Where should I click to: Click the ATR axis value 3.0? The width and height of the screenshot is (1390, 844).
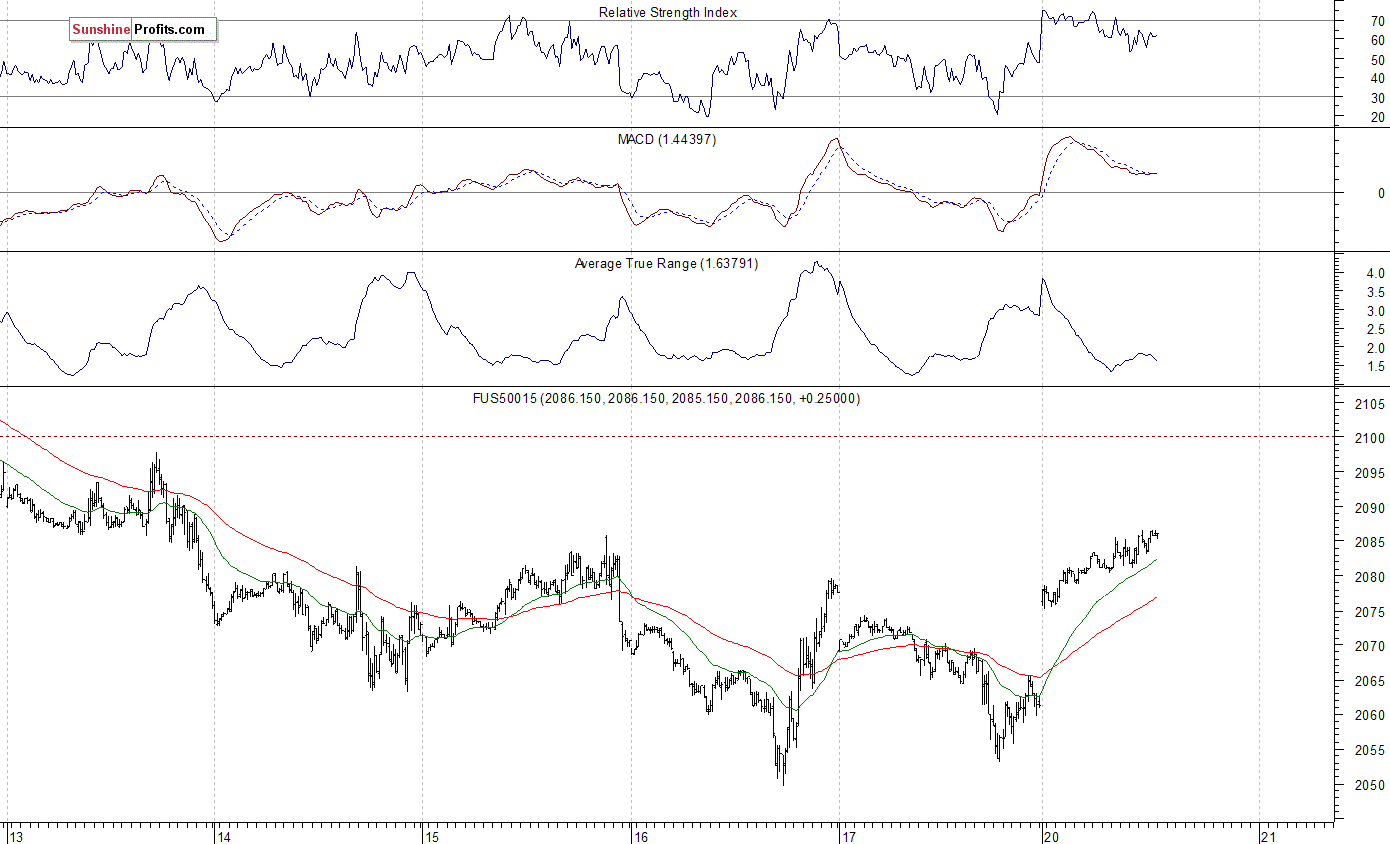pyautogui.click(x=1375, y=311)
